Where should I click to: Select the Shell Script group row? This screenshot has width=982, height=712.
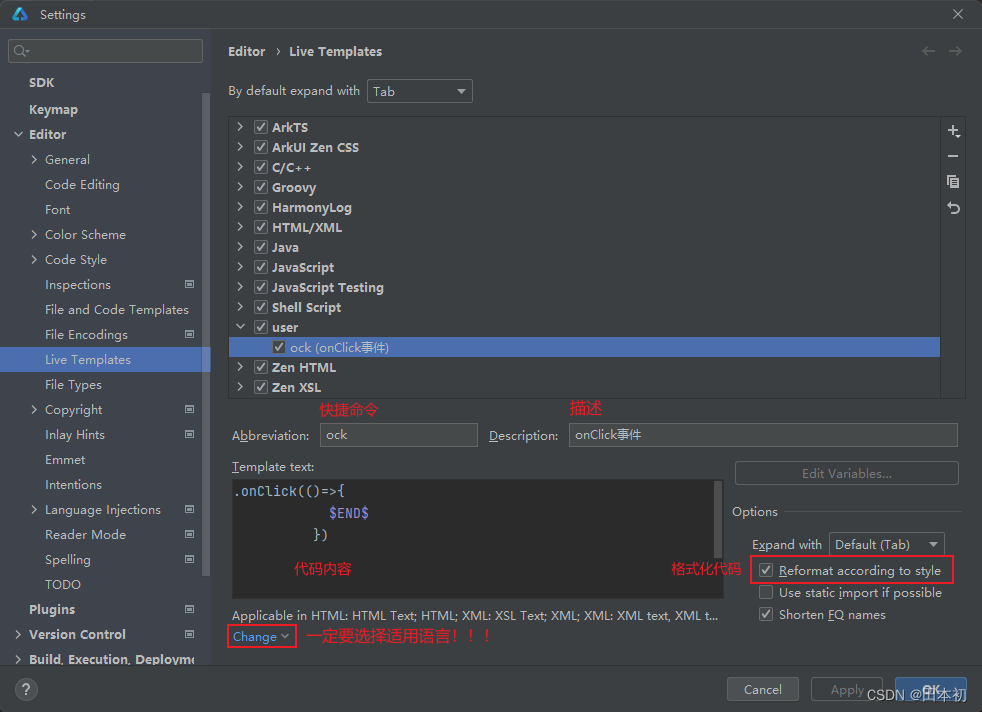(584, 307)
